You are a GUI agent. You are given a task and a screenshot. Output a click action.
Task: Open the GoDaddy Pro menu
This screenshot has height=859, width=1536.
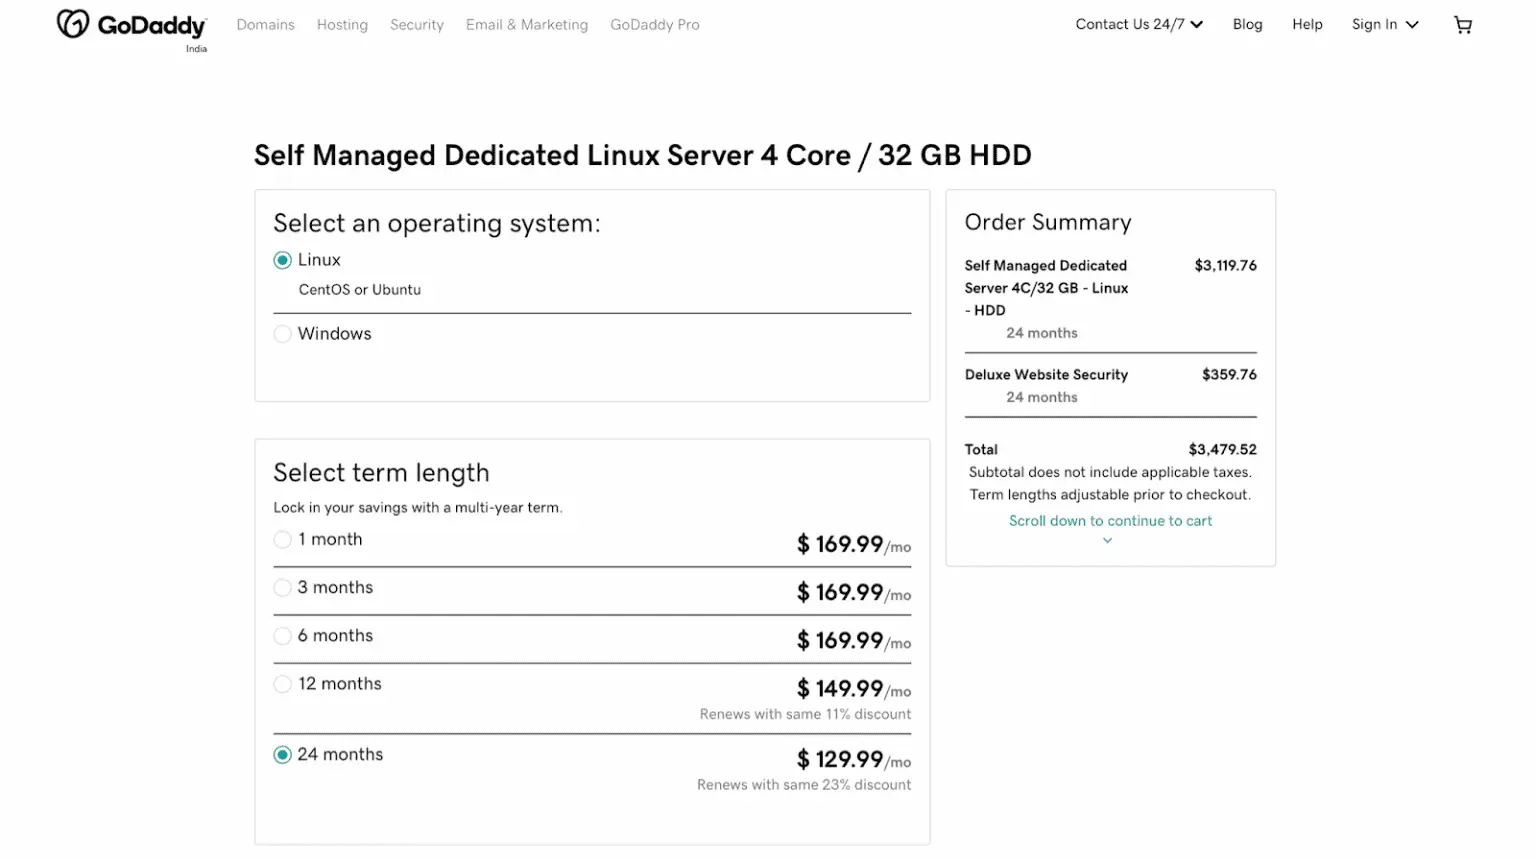[x=655, y=25]
